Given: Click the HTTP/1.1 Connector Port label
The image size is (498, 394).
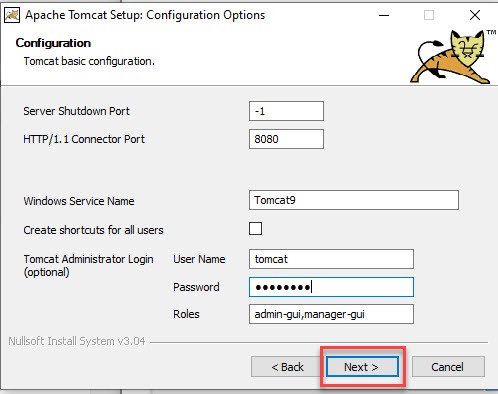Looking at the screenshot, I should pos(84,139).
